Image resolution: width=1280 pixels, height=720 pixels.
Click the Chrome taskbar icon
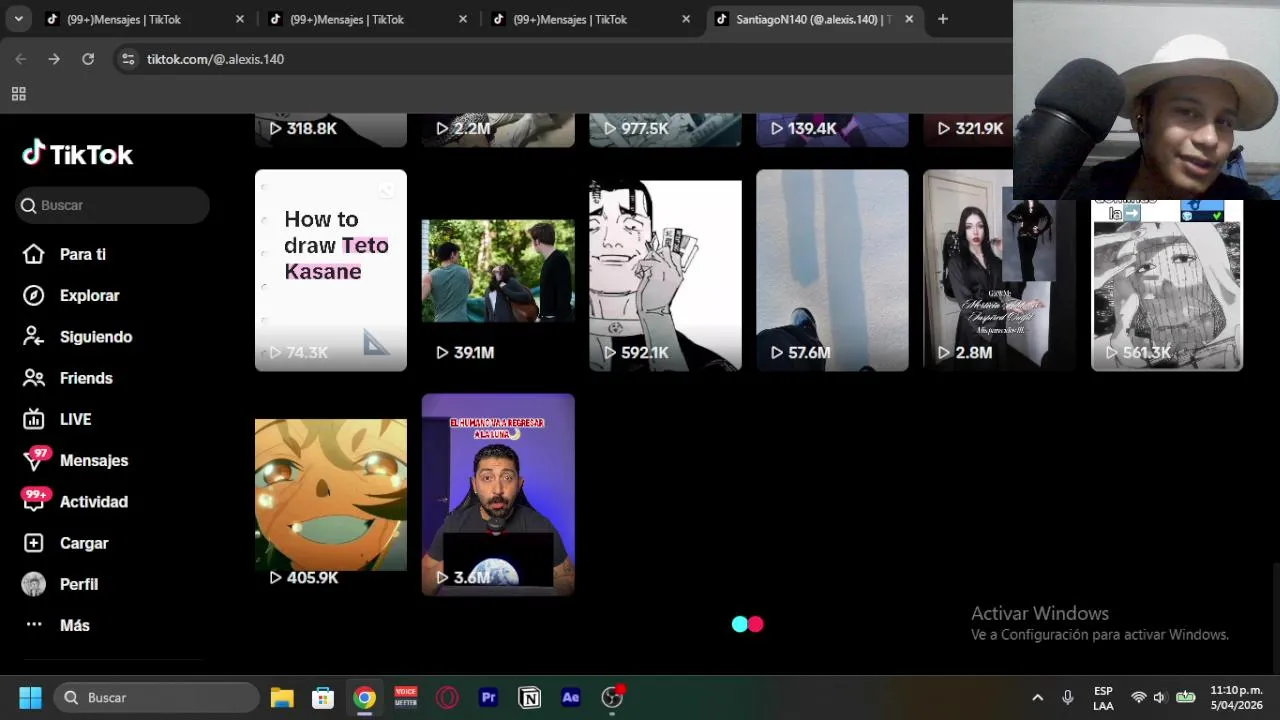click(364, 697)
